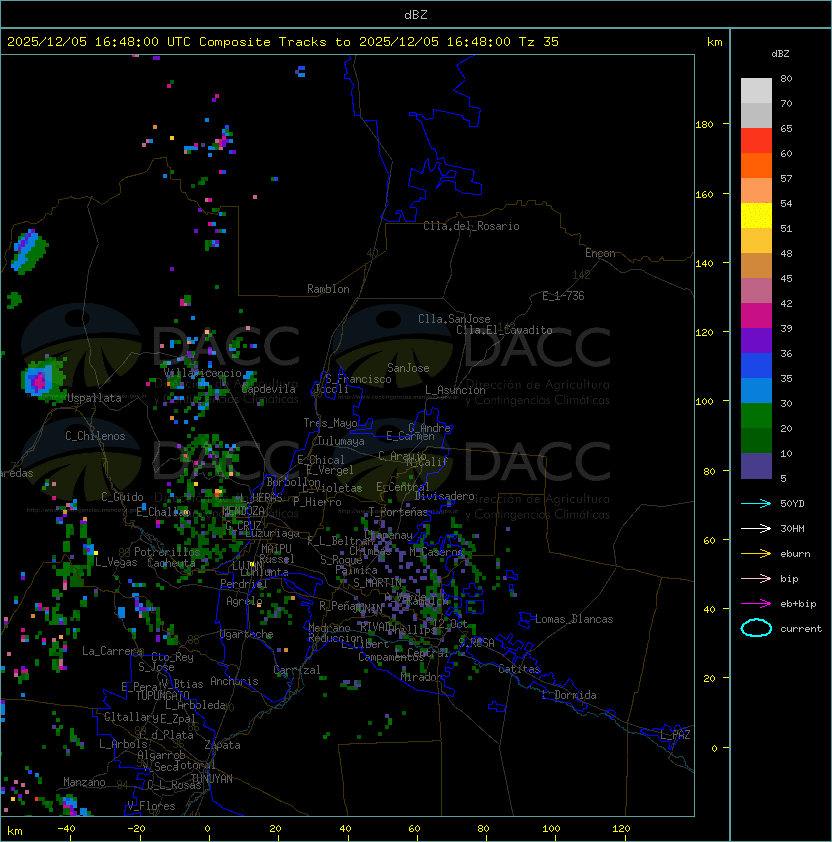The height and width of the screenshot is (842, 832).
Task: Click the 5 dBZ dark purple swatch
Action: tap(756, 466)
